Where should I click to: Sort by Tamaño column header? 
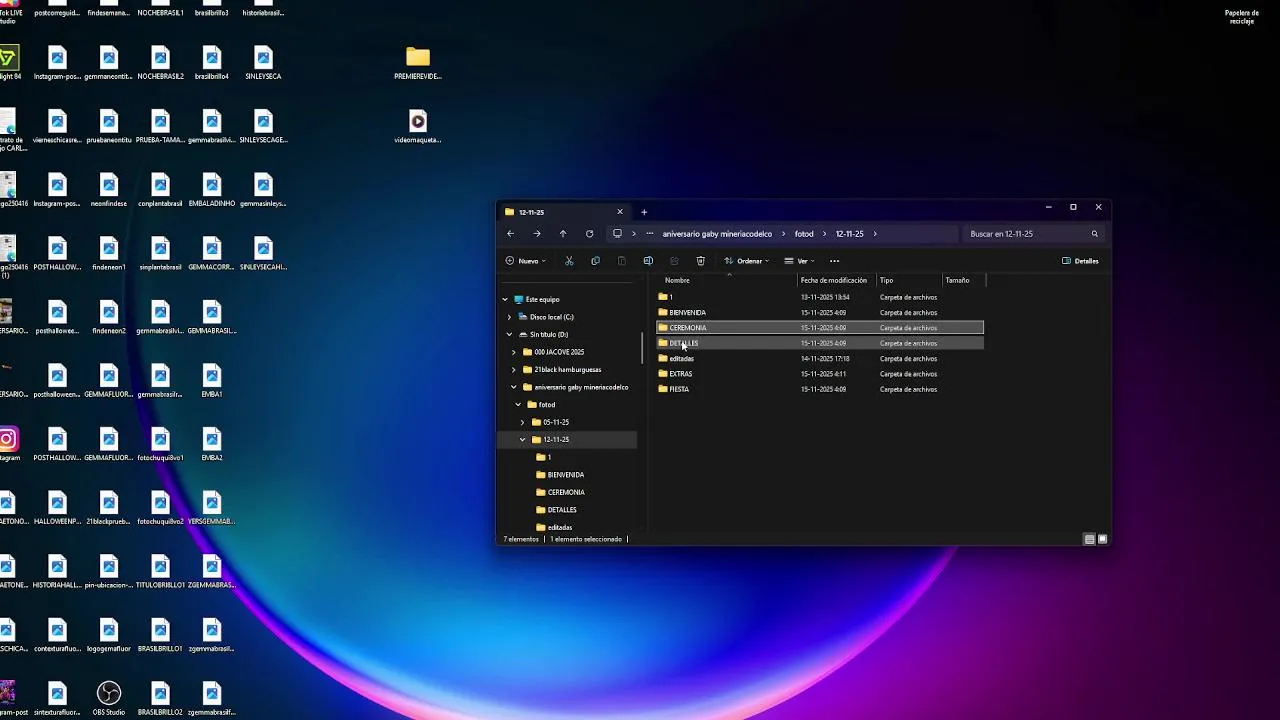(962, 280)
